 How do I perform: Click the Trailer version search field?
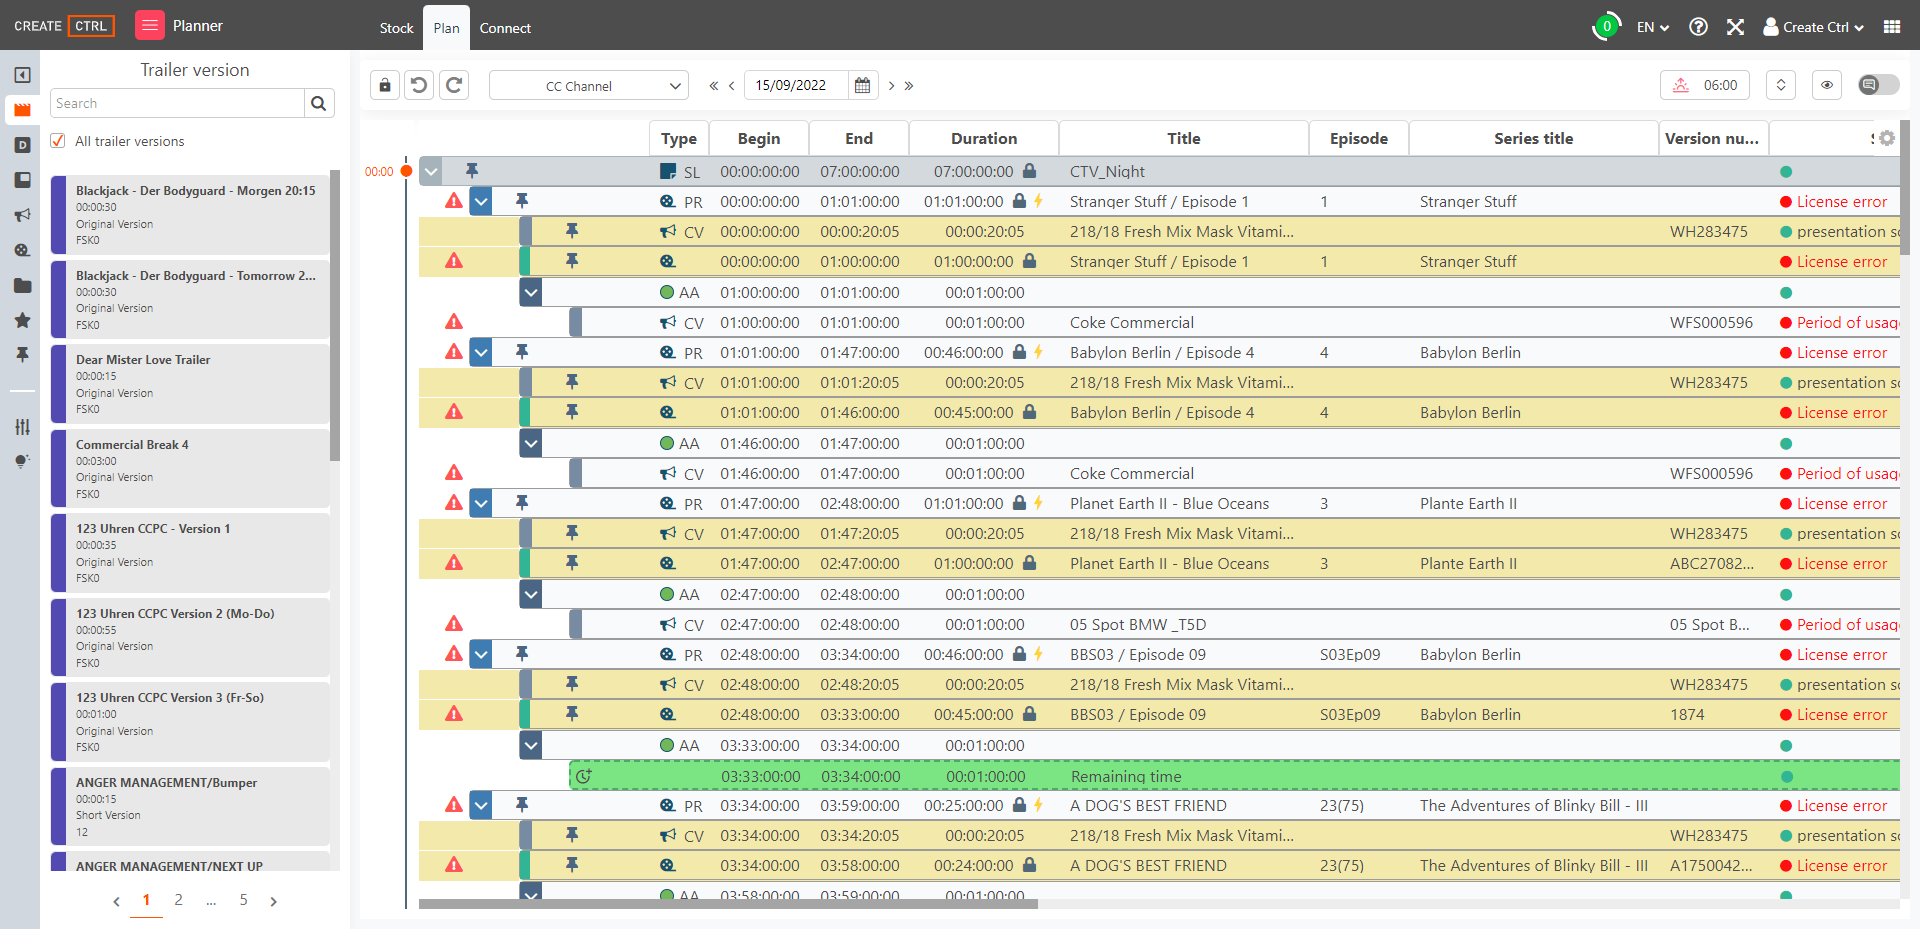coord(177,103)
